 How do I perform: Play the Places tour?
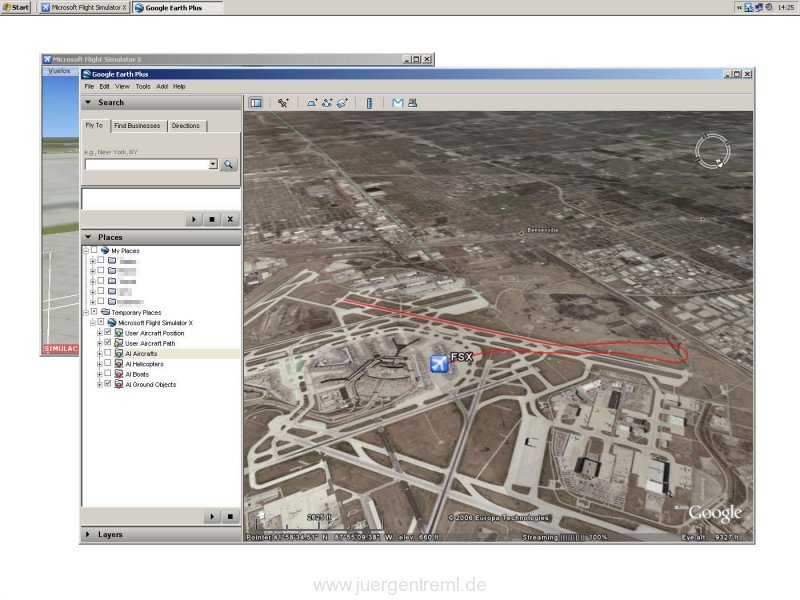pyautogui.click(x=212, y=516)
